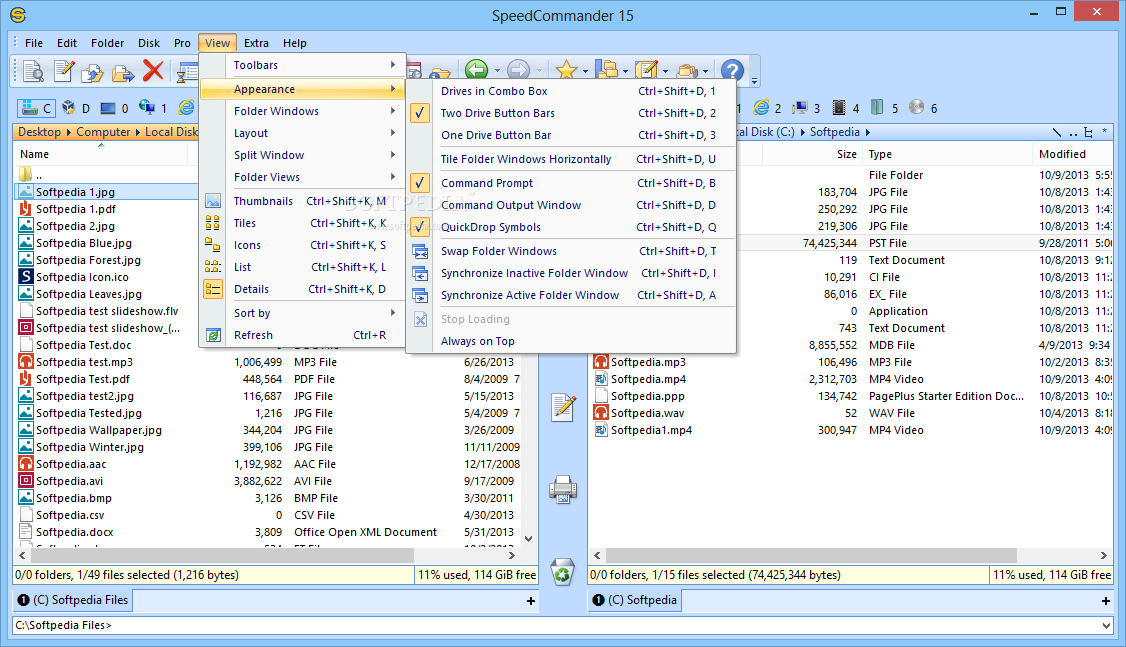The width and height of the screenshot is (1126, 647).
Task: Click the QuickDrop notepad edit symbol
Action: point(563,407)
